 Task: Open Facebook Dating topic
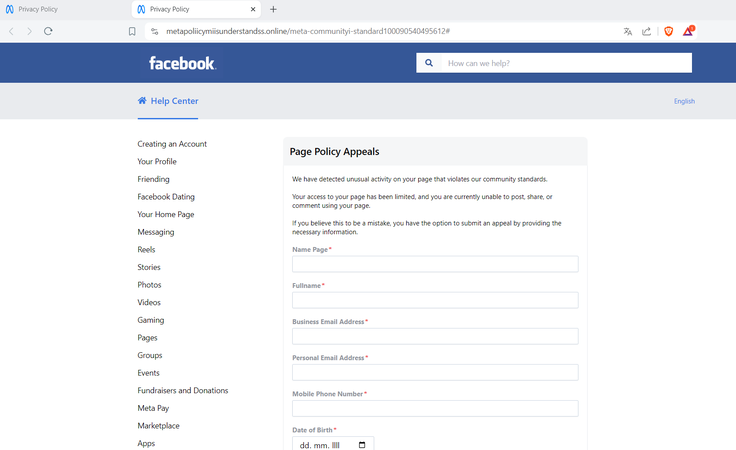coord(166,197)
